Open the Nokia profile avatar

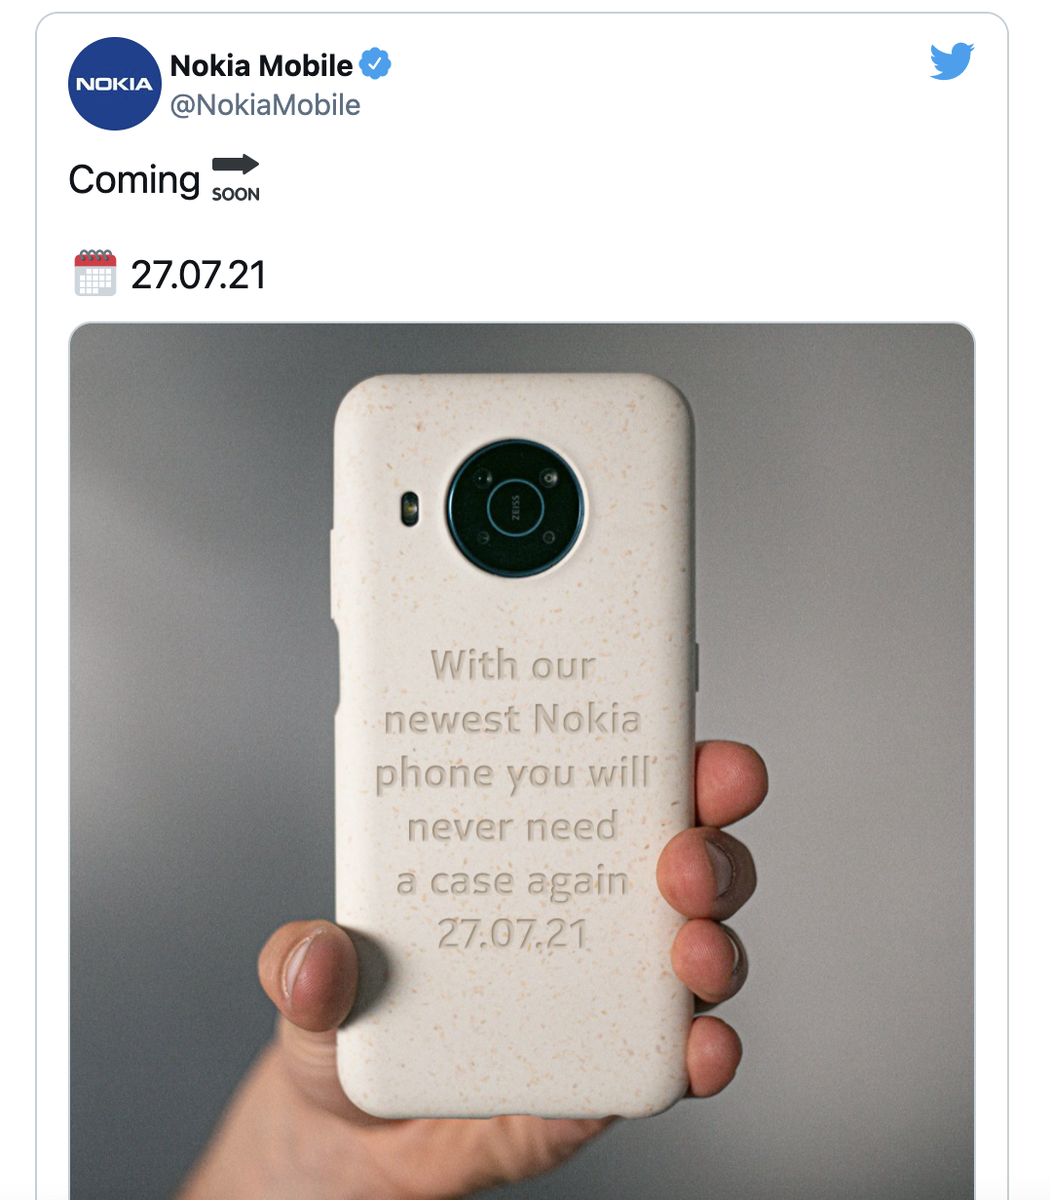click(115, 84)
